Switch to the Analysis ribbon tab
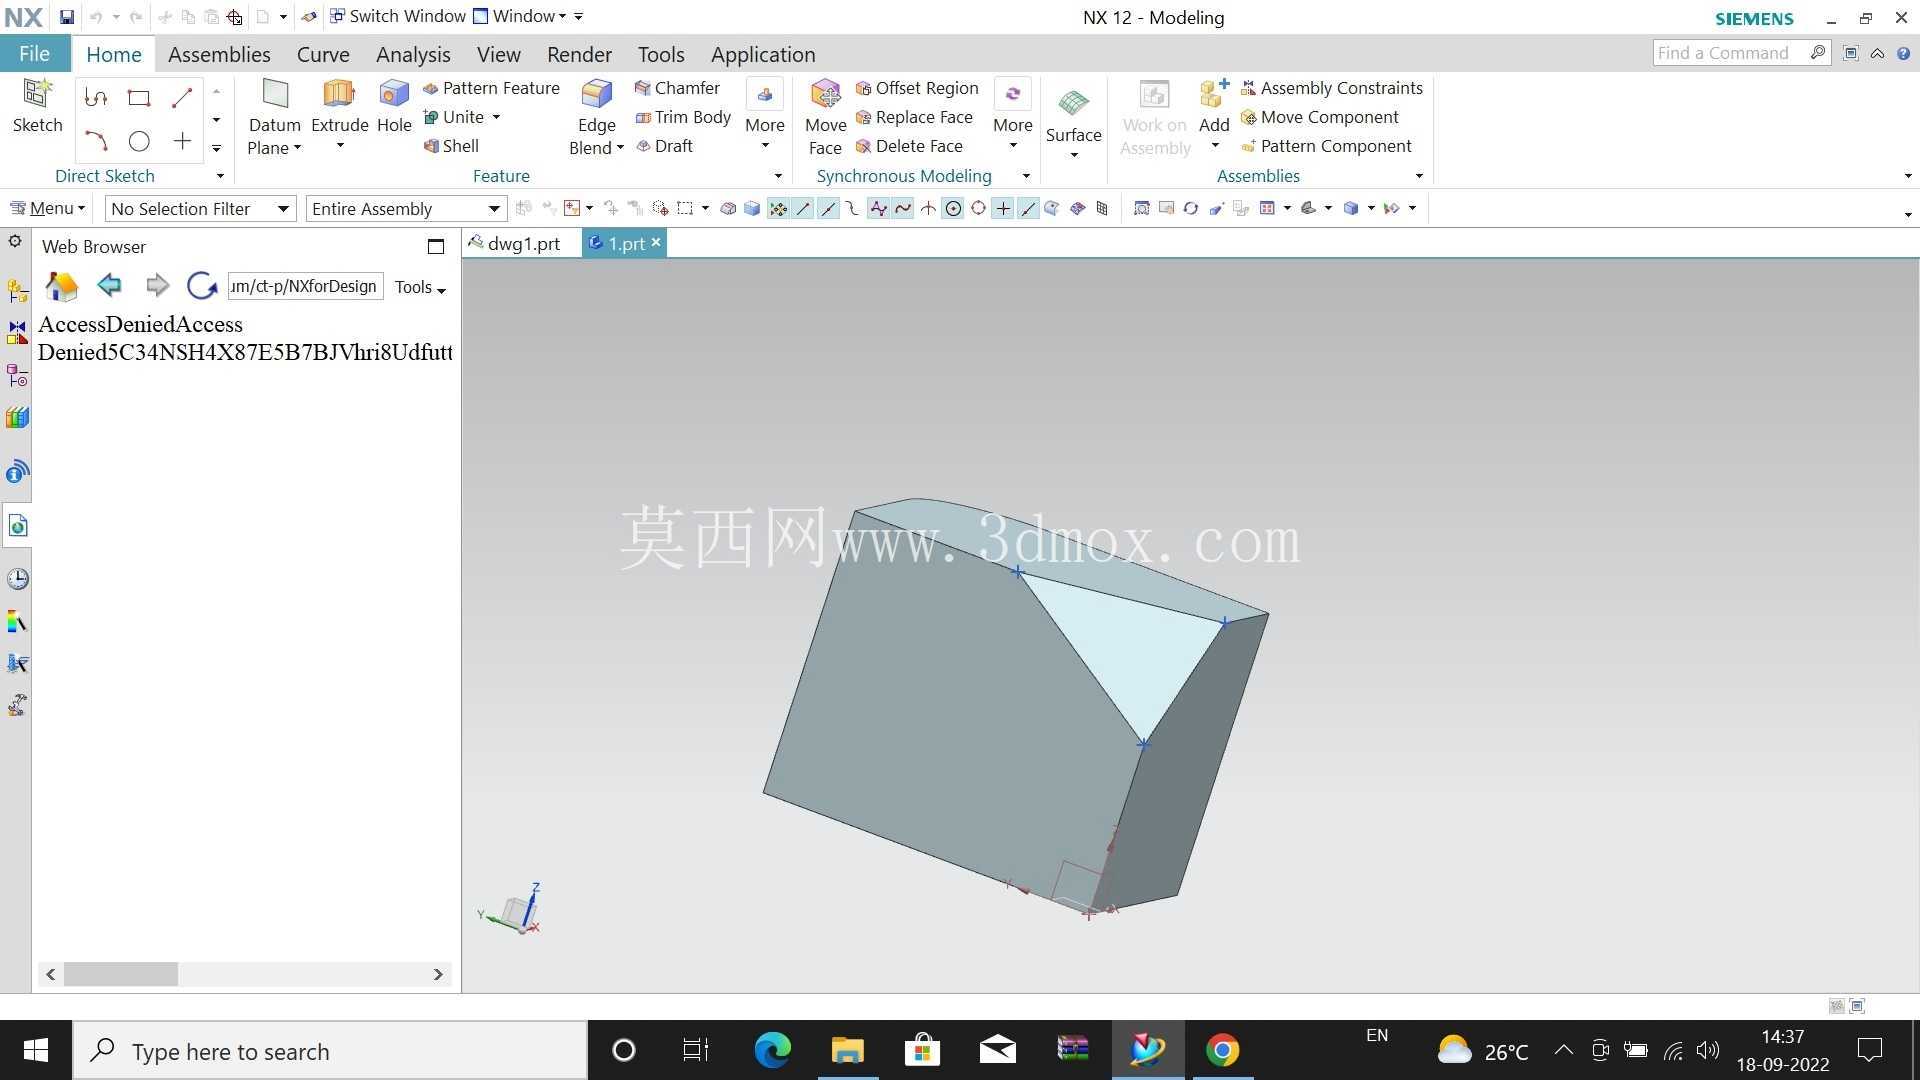 click(413, 54)
